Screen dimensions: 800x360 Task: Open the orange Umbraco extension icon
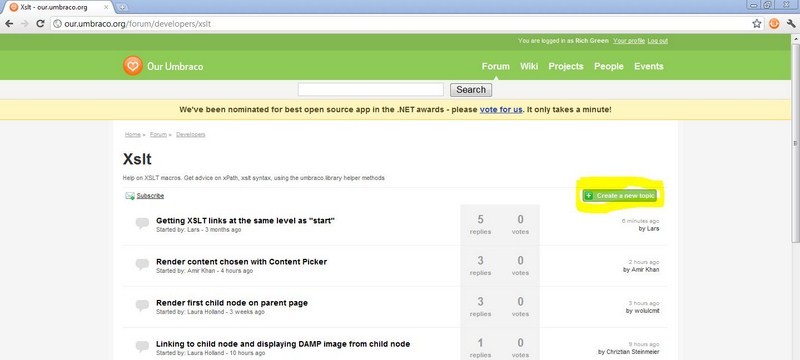[x=774, y=23]
